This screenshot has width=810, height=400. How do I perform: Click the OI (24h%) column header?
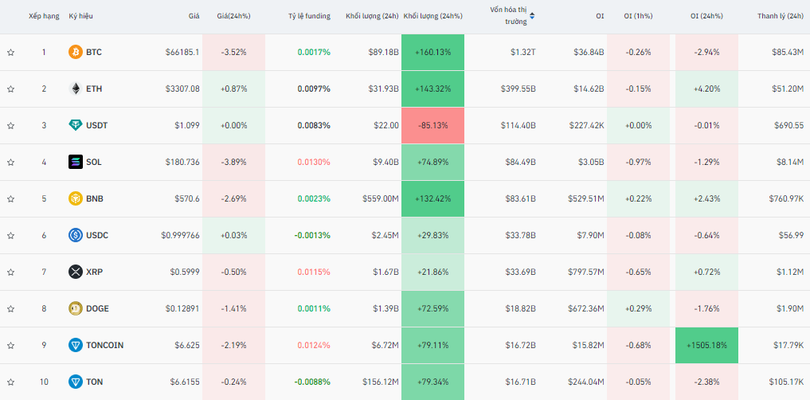(709, 17)
